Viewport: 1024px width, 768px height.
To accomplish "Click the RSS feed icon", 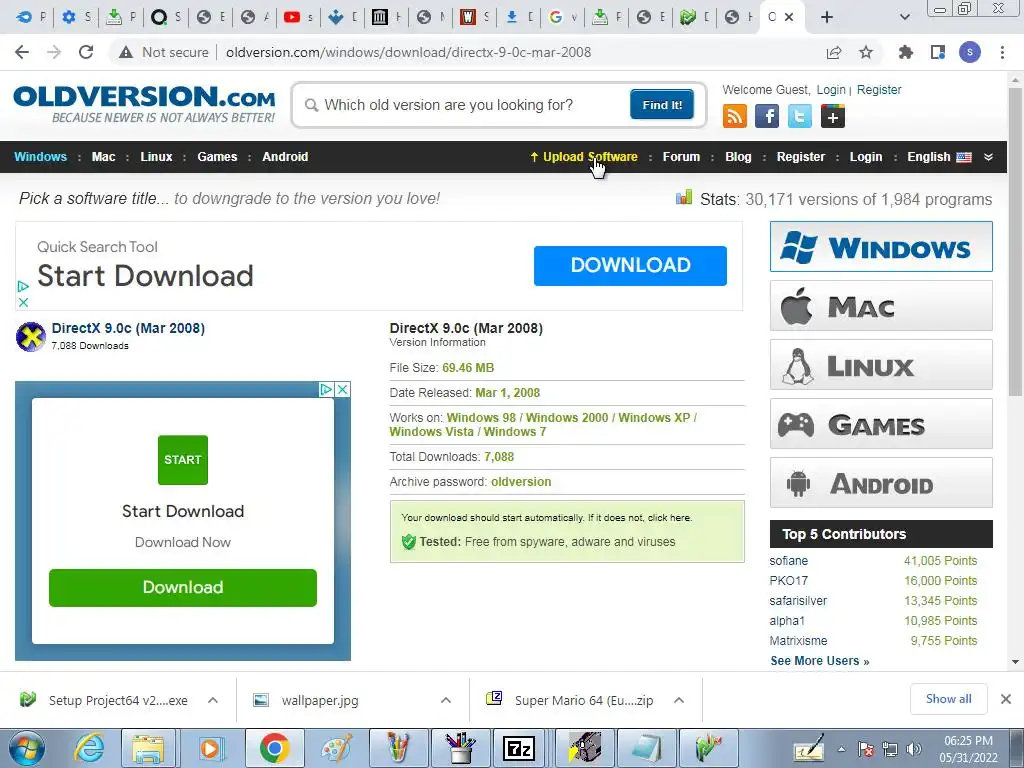I will (735, 117).
